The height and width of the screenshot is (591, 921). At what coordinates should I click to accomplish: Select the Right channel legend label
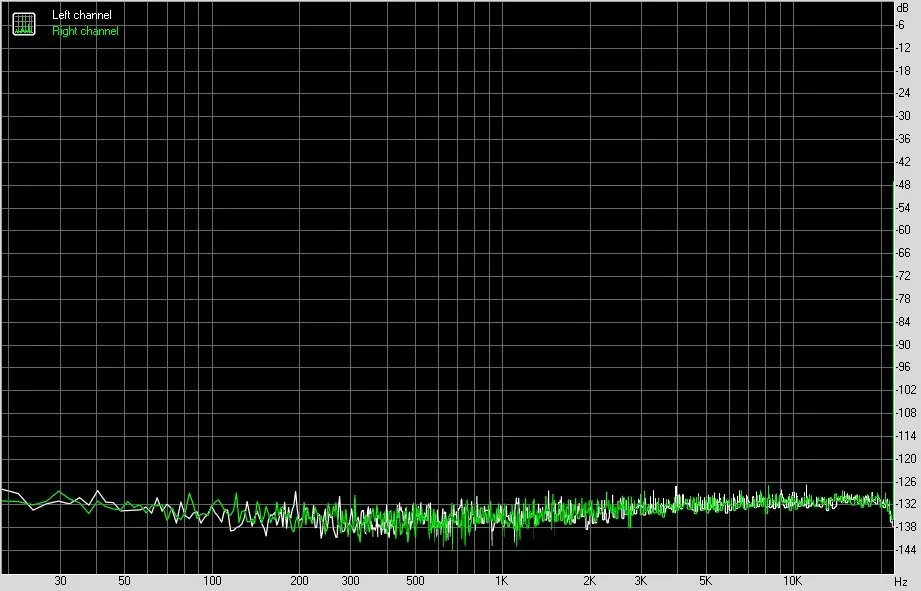pos(85,31)
